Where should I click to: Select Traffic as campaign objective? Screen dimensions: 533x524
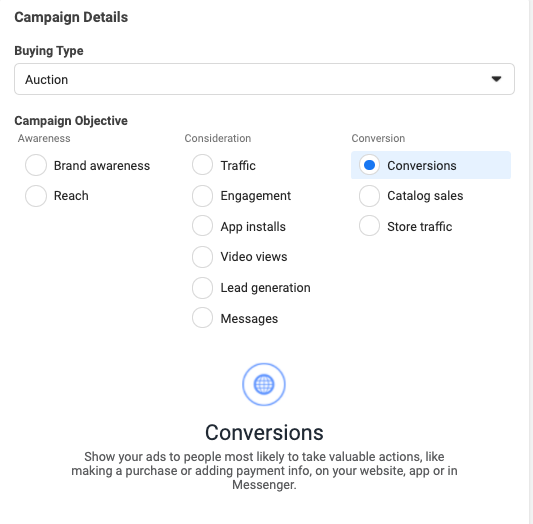(202, 165)
